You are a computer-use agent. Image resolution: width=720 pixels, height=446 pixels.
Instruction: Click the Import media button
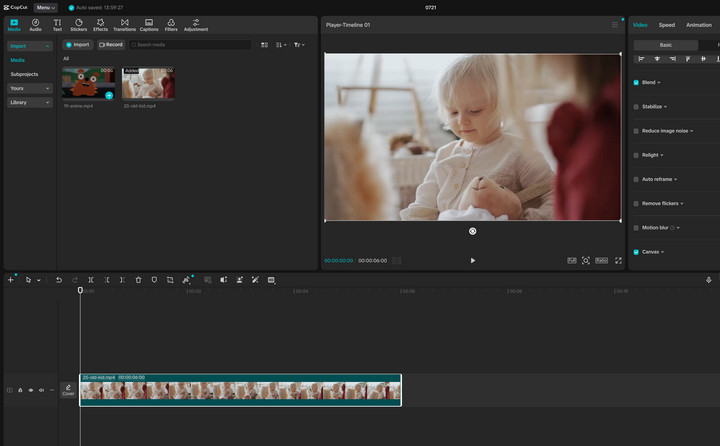coord(78,45)
